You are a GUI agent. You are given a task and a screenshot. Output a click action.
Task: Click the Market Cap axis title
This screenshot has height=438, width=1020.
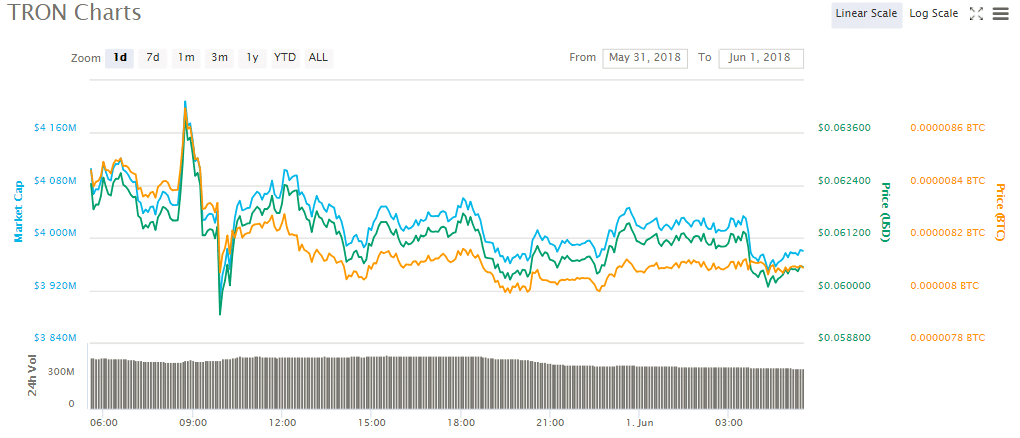coord(19,212)
